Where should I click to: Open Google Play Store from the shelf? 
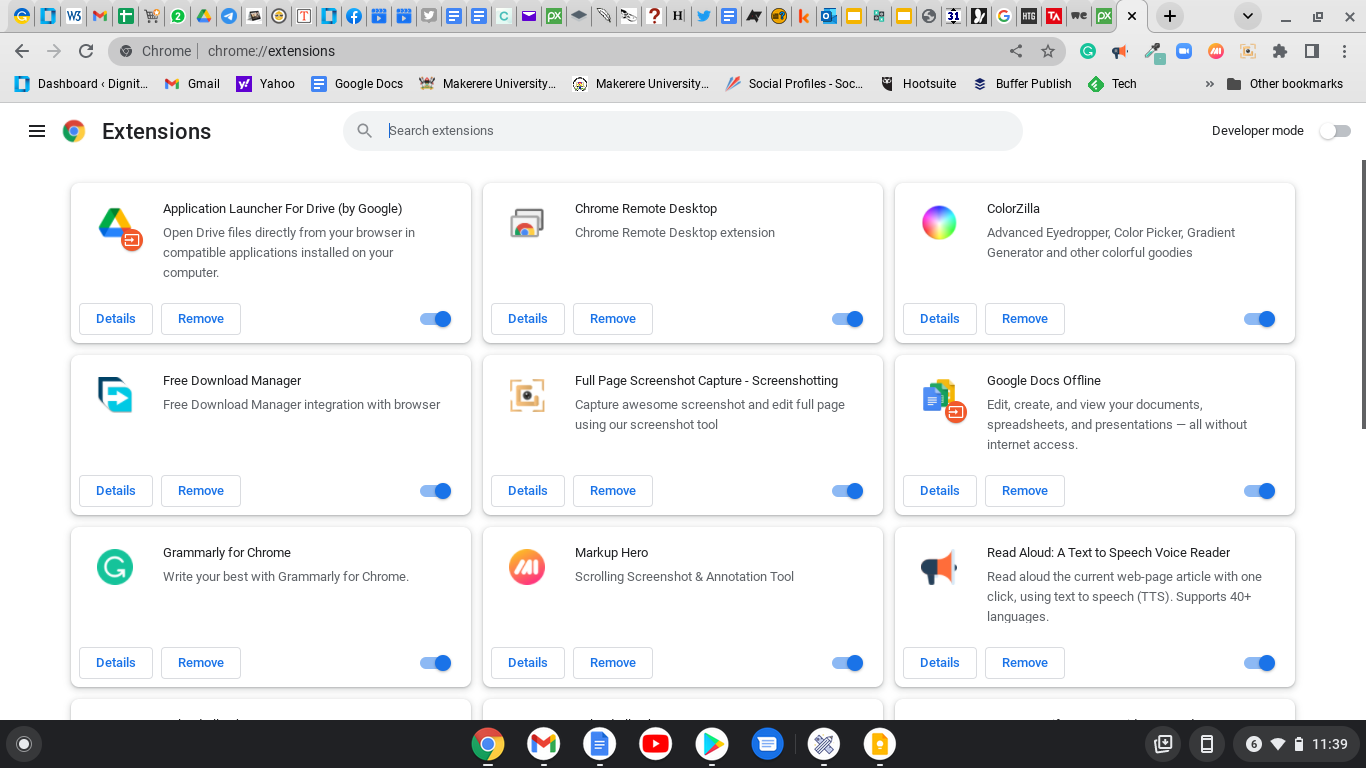pos(712,743)
